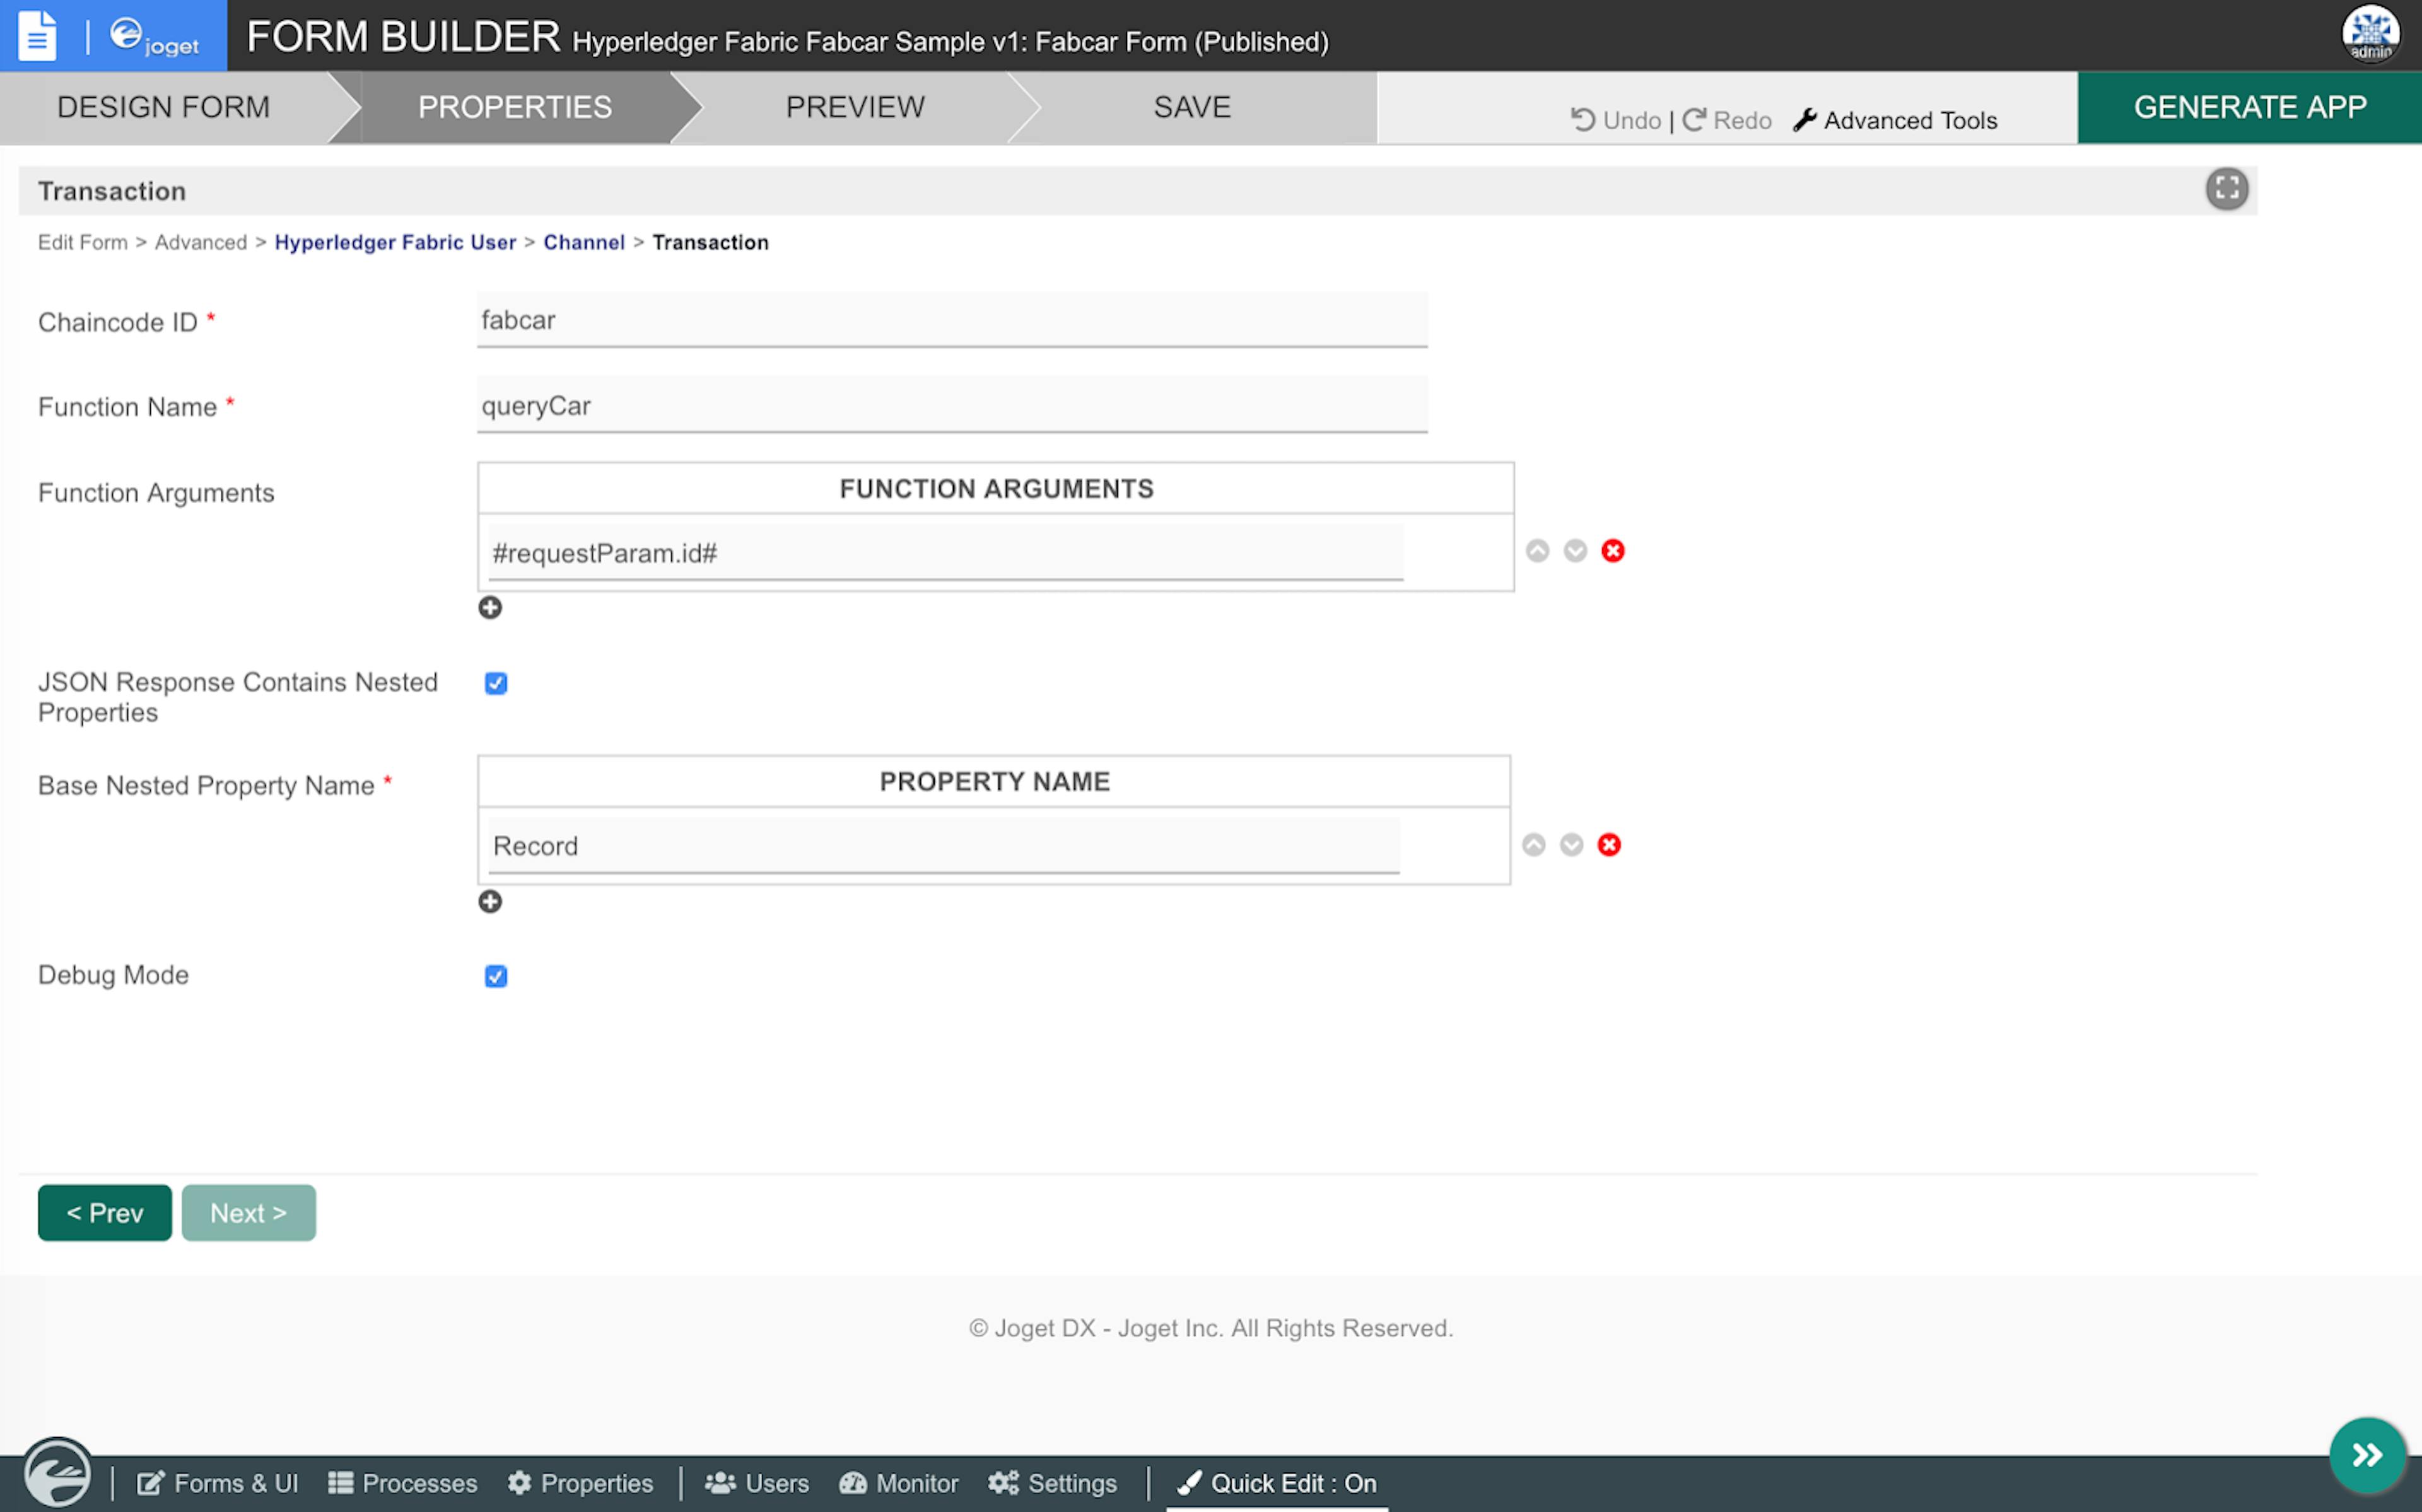Screen dimensions: 2422x1512
Task: Go to the Design Form tab
Action: pyautogui.click(x=163, y=107)
